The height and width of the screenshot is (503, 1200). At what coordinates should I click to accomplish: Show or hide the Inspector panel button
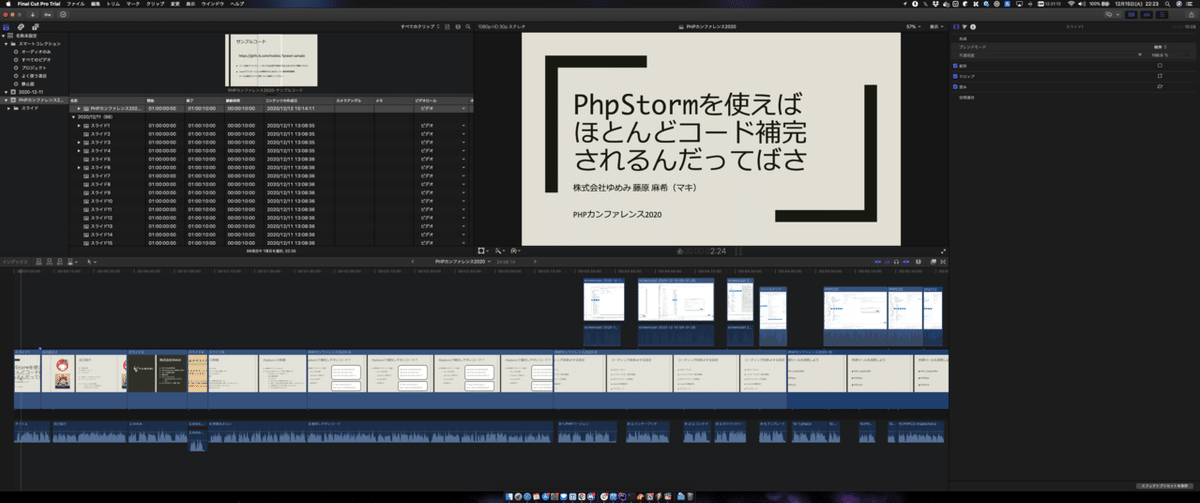click(1162, 15)
